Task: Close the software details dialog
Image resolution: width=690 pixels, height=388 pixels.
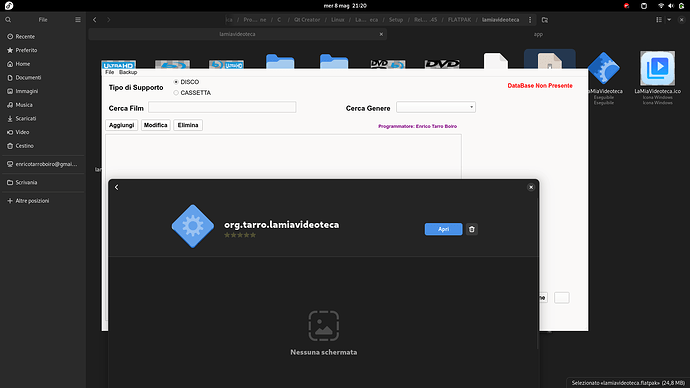Action: (x=531, y=187)
